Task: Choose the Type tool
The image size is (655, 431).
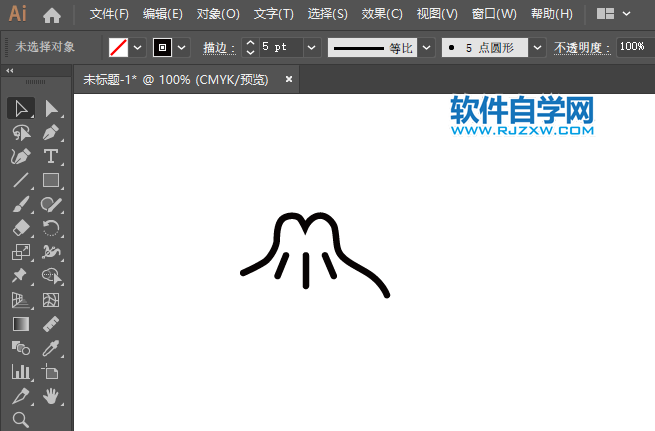Action: click(51, 157)
